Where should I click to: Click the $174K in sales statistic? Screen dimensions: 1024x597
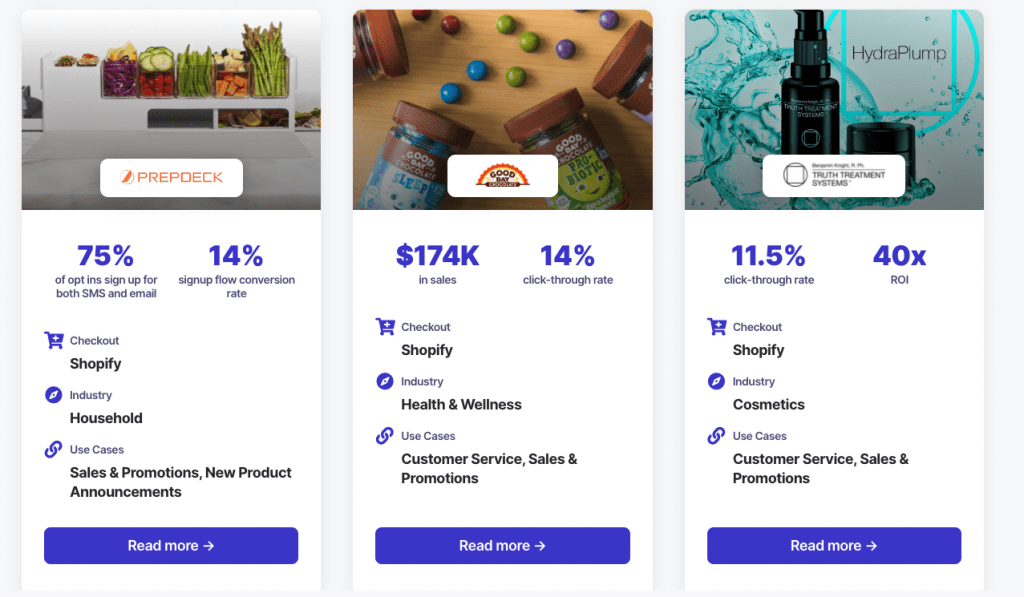point(438,264)
